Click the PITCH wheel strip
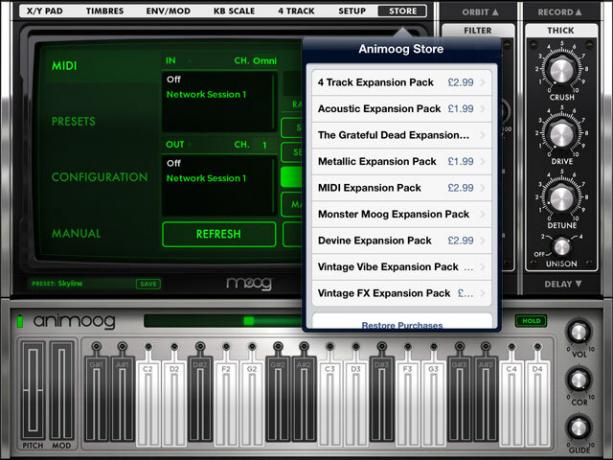Screen dimensions: 613x460 pyautogui.click(x=33, y=390)
